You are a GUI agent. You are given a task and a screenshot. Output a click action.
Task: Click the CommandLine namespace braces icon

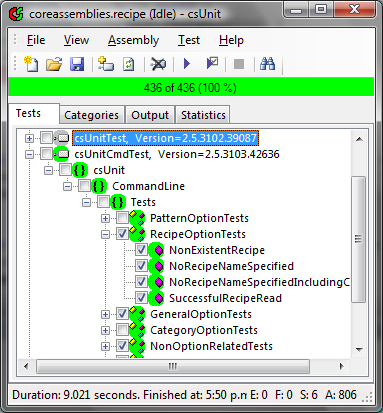(x=99, y=186)
